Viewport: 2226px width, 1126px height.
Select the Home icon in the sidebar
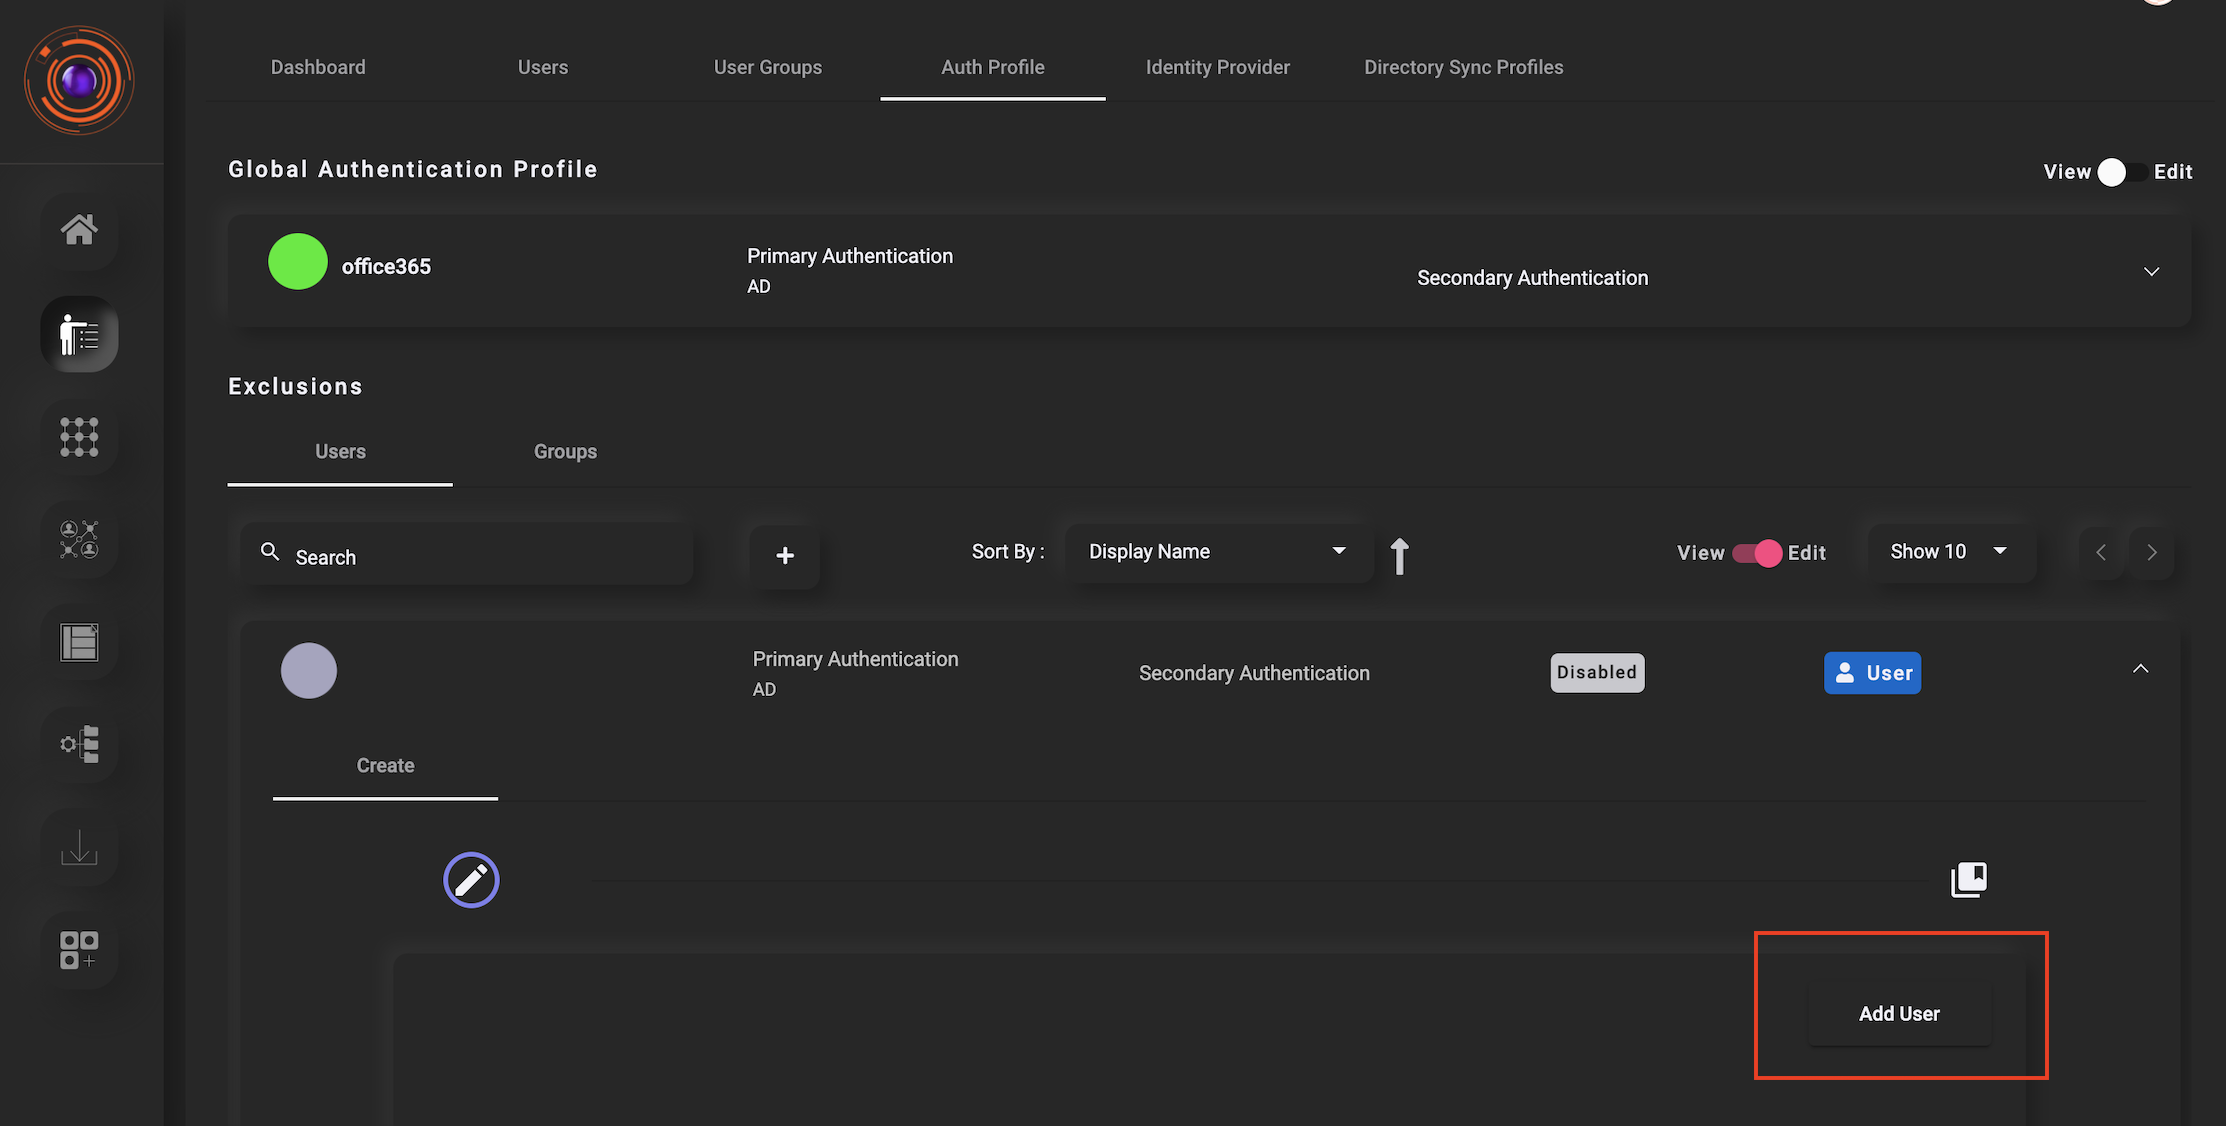(79, 231)
